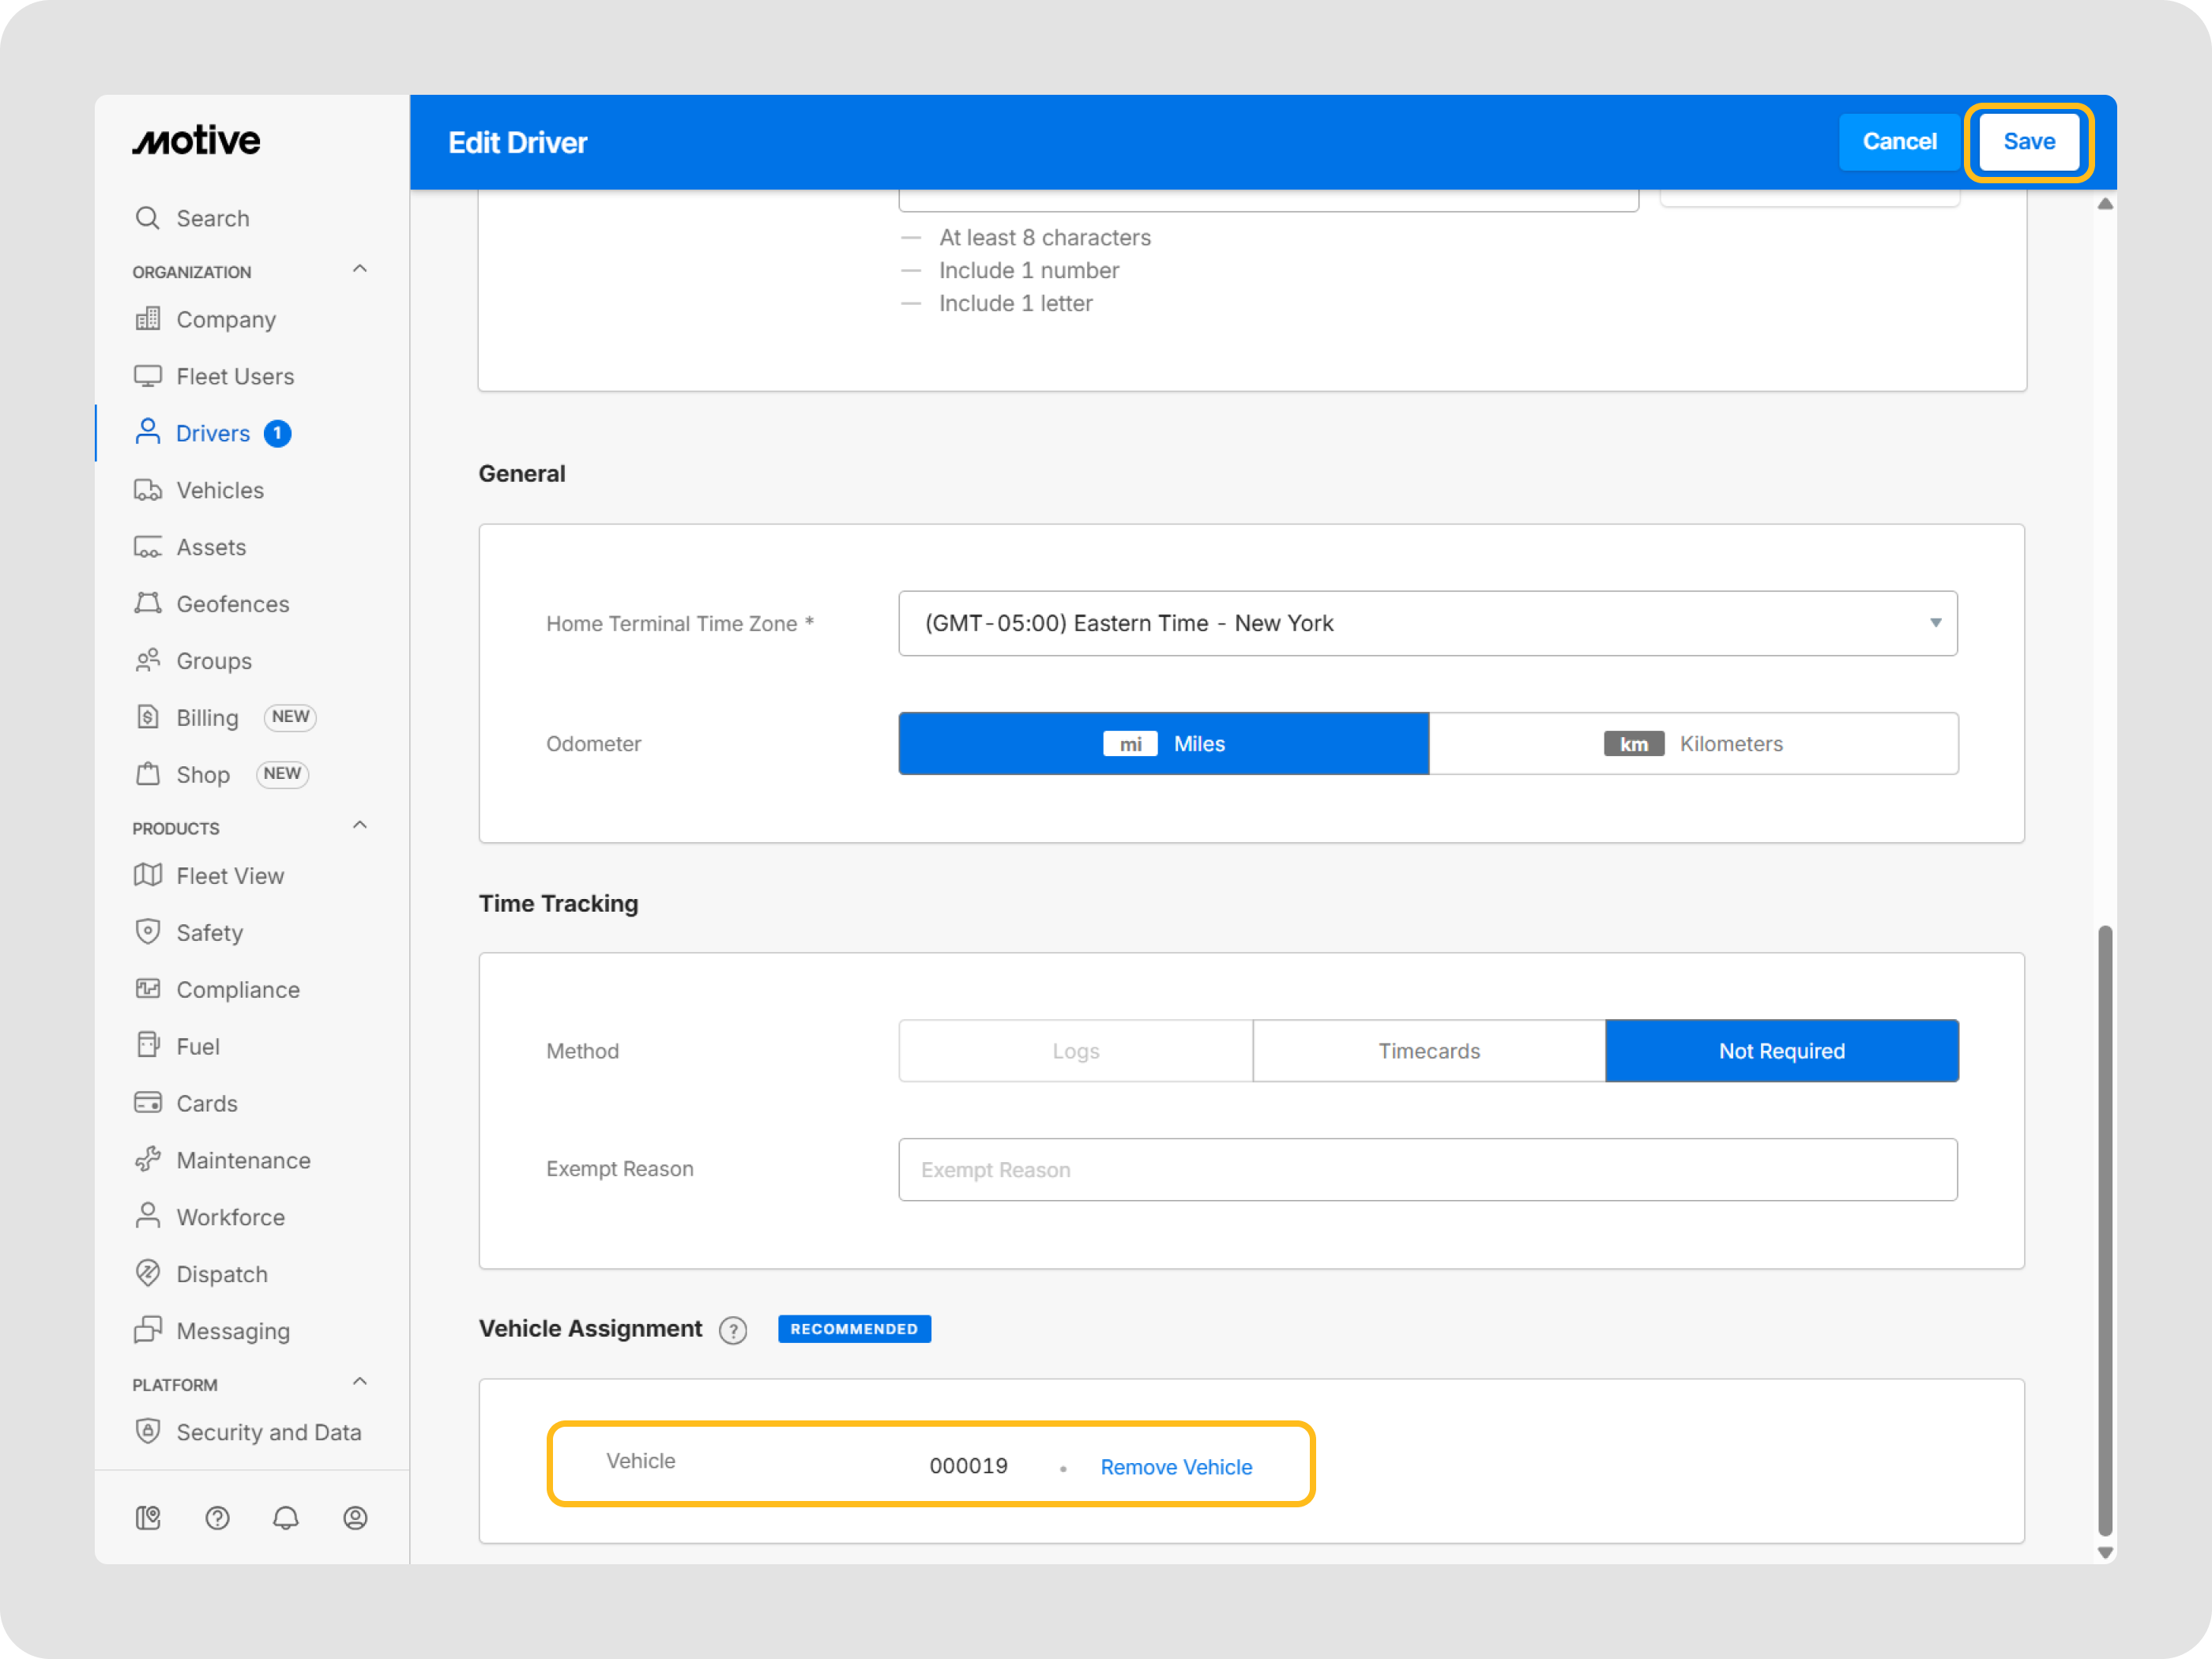
Task: Click the Vehicle Assignment help tooltip icon
Action: point(733,1330)
